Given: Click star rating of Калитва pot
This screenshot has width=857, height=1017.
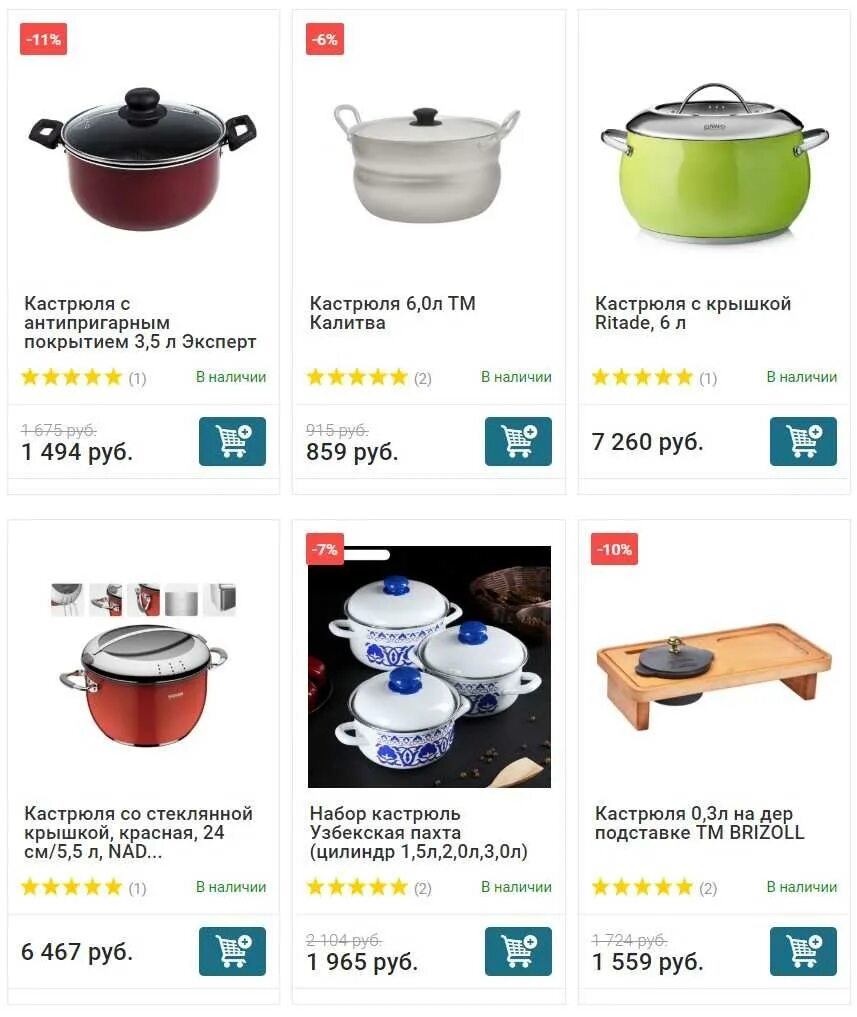Looking at the screenshot, I should 357,377.
